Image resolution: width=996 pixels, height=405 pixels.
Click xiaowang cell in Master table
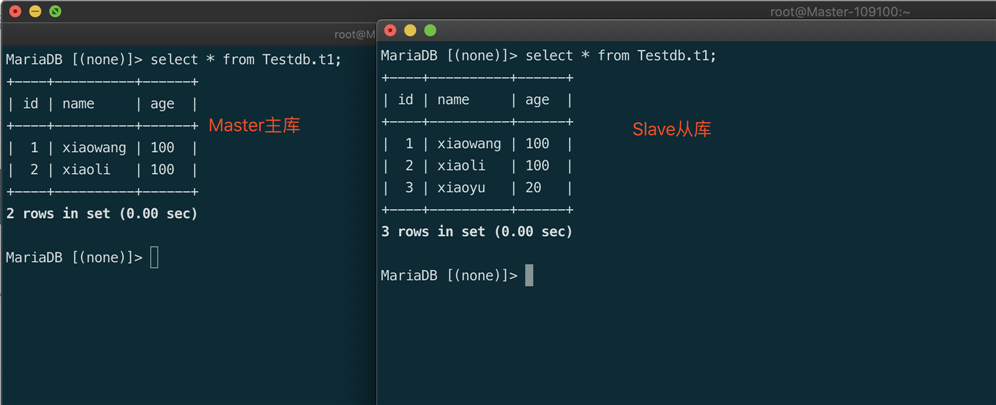94,148
